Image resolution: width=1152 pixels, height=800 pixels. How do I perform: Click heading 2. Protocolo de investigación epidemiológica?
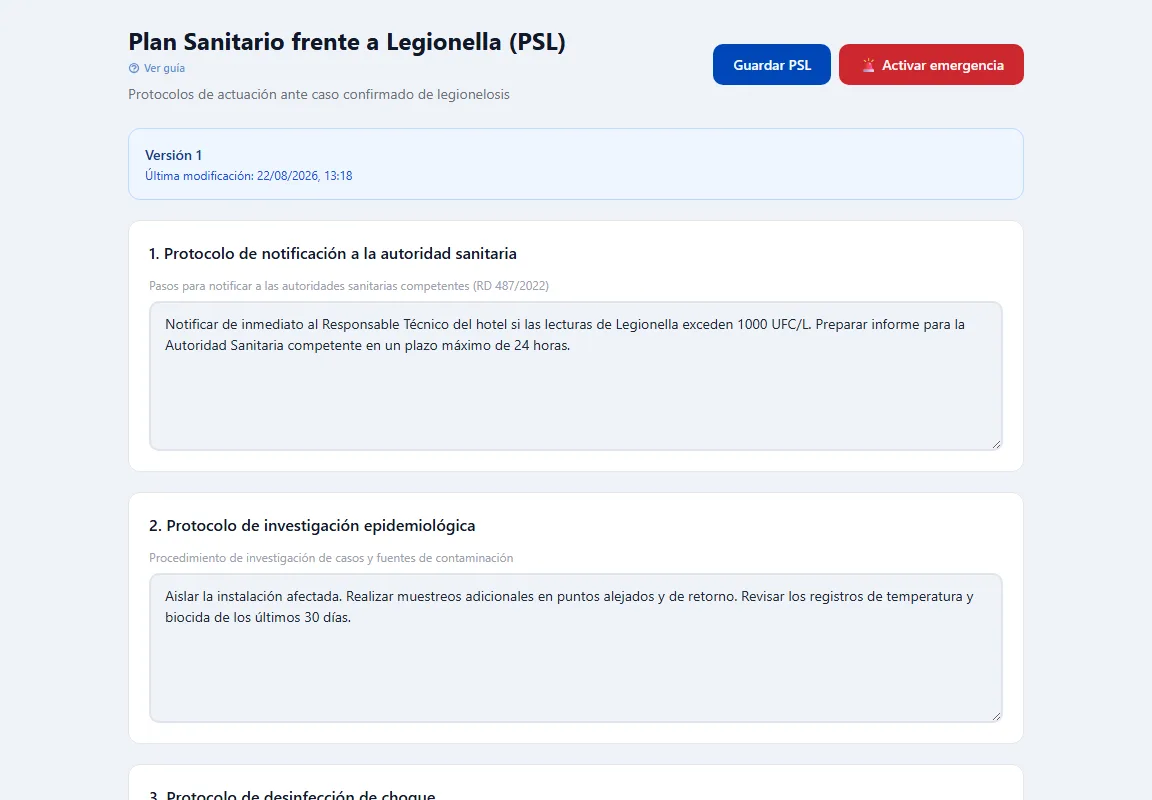click(x=312, y=525)
